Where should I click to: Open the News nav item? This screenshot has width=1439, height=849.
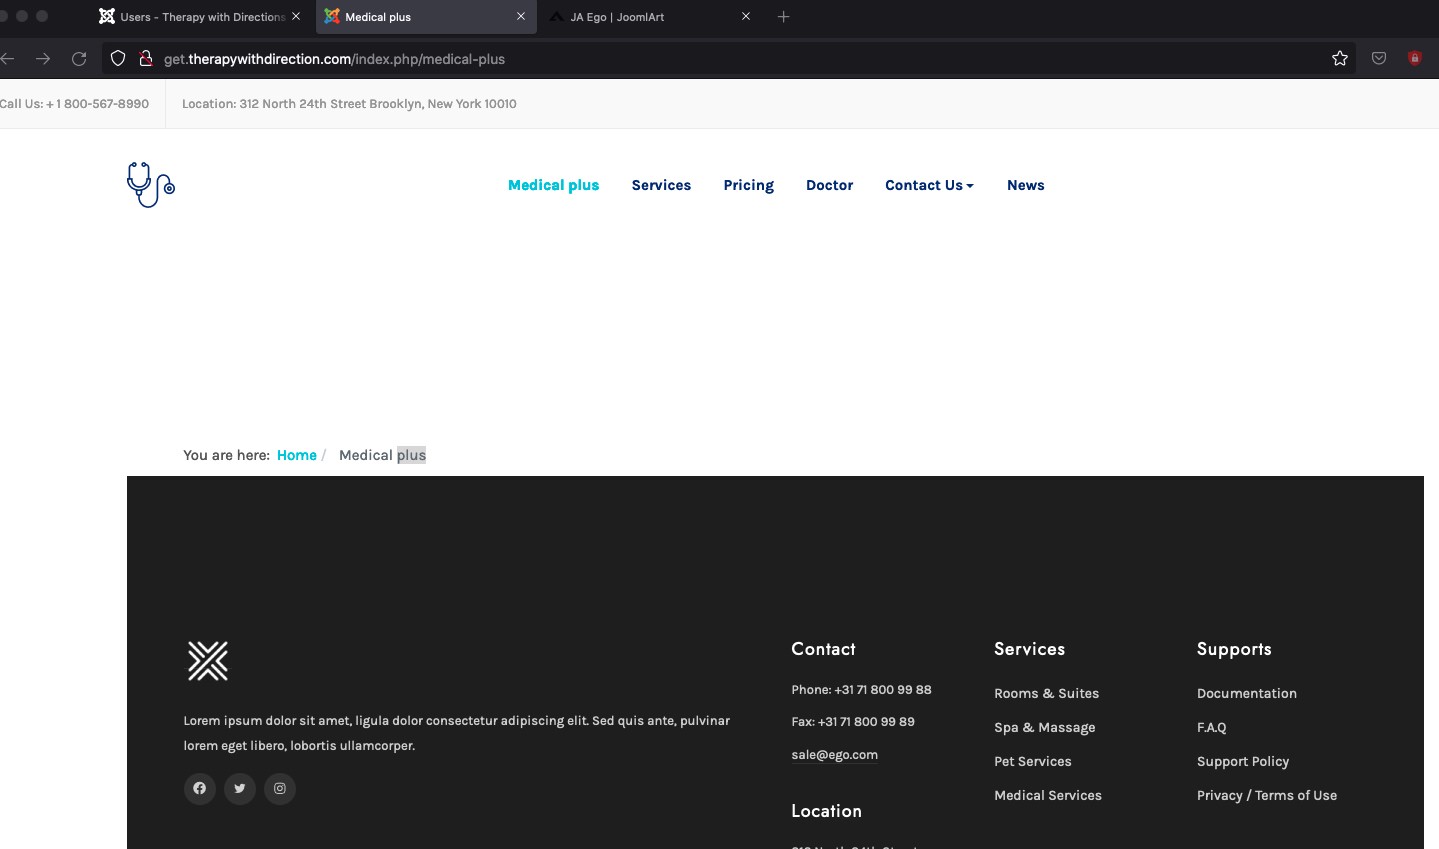[1026, 185]
